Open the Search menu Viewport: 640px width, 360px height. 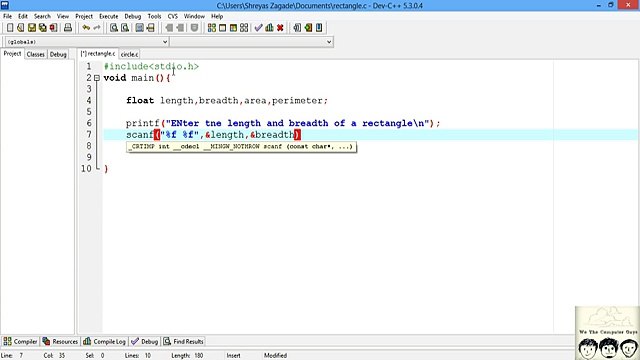42,16
